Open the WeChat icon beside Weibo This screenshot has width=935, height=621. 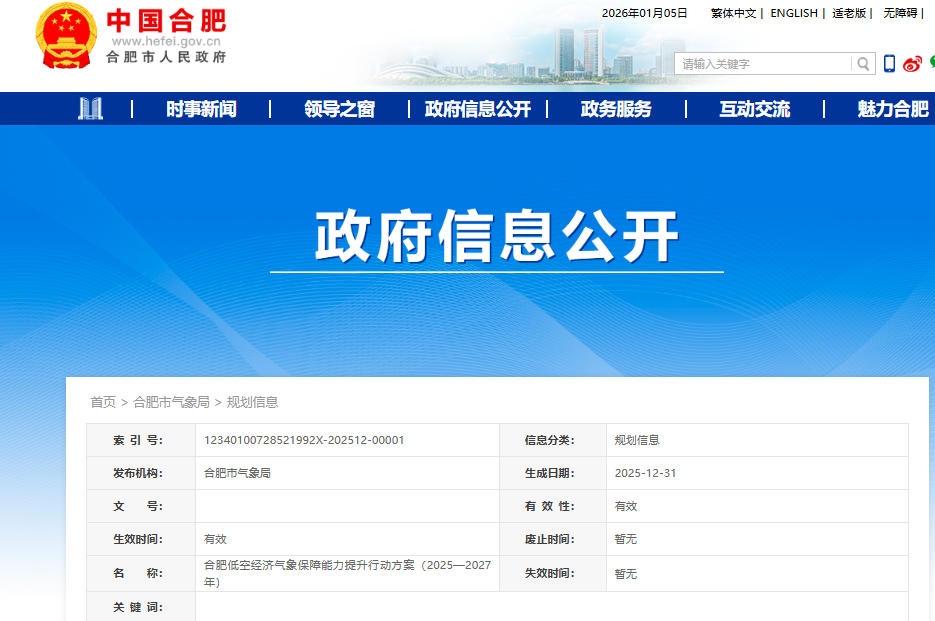click(930, 63)
